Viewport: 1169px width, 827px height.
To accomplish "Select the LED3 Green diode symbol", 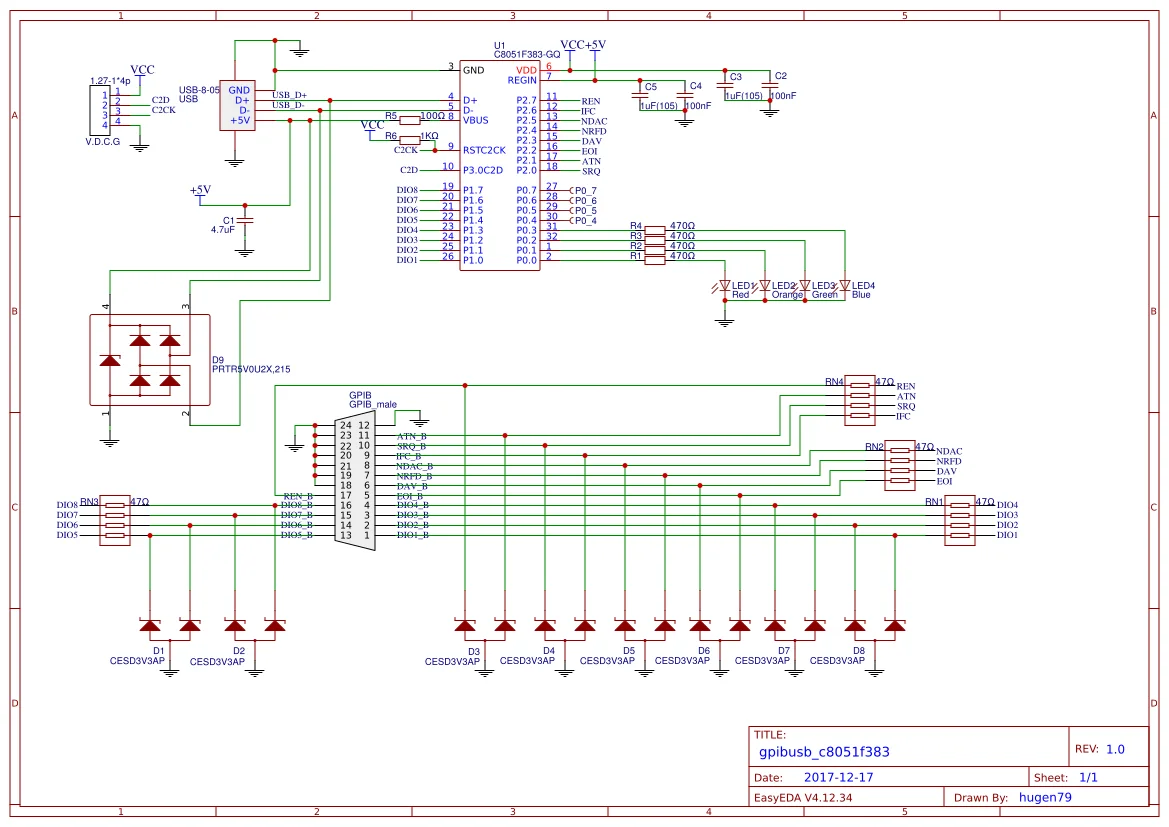I will coord(804,286).
